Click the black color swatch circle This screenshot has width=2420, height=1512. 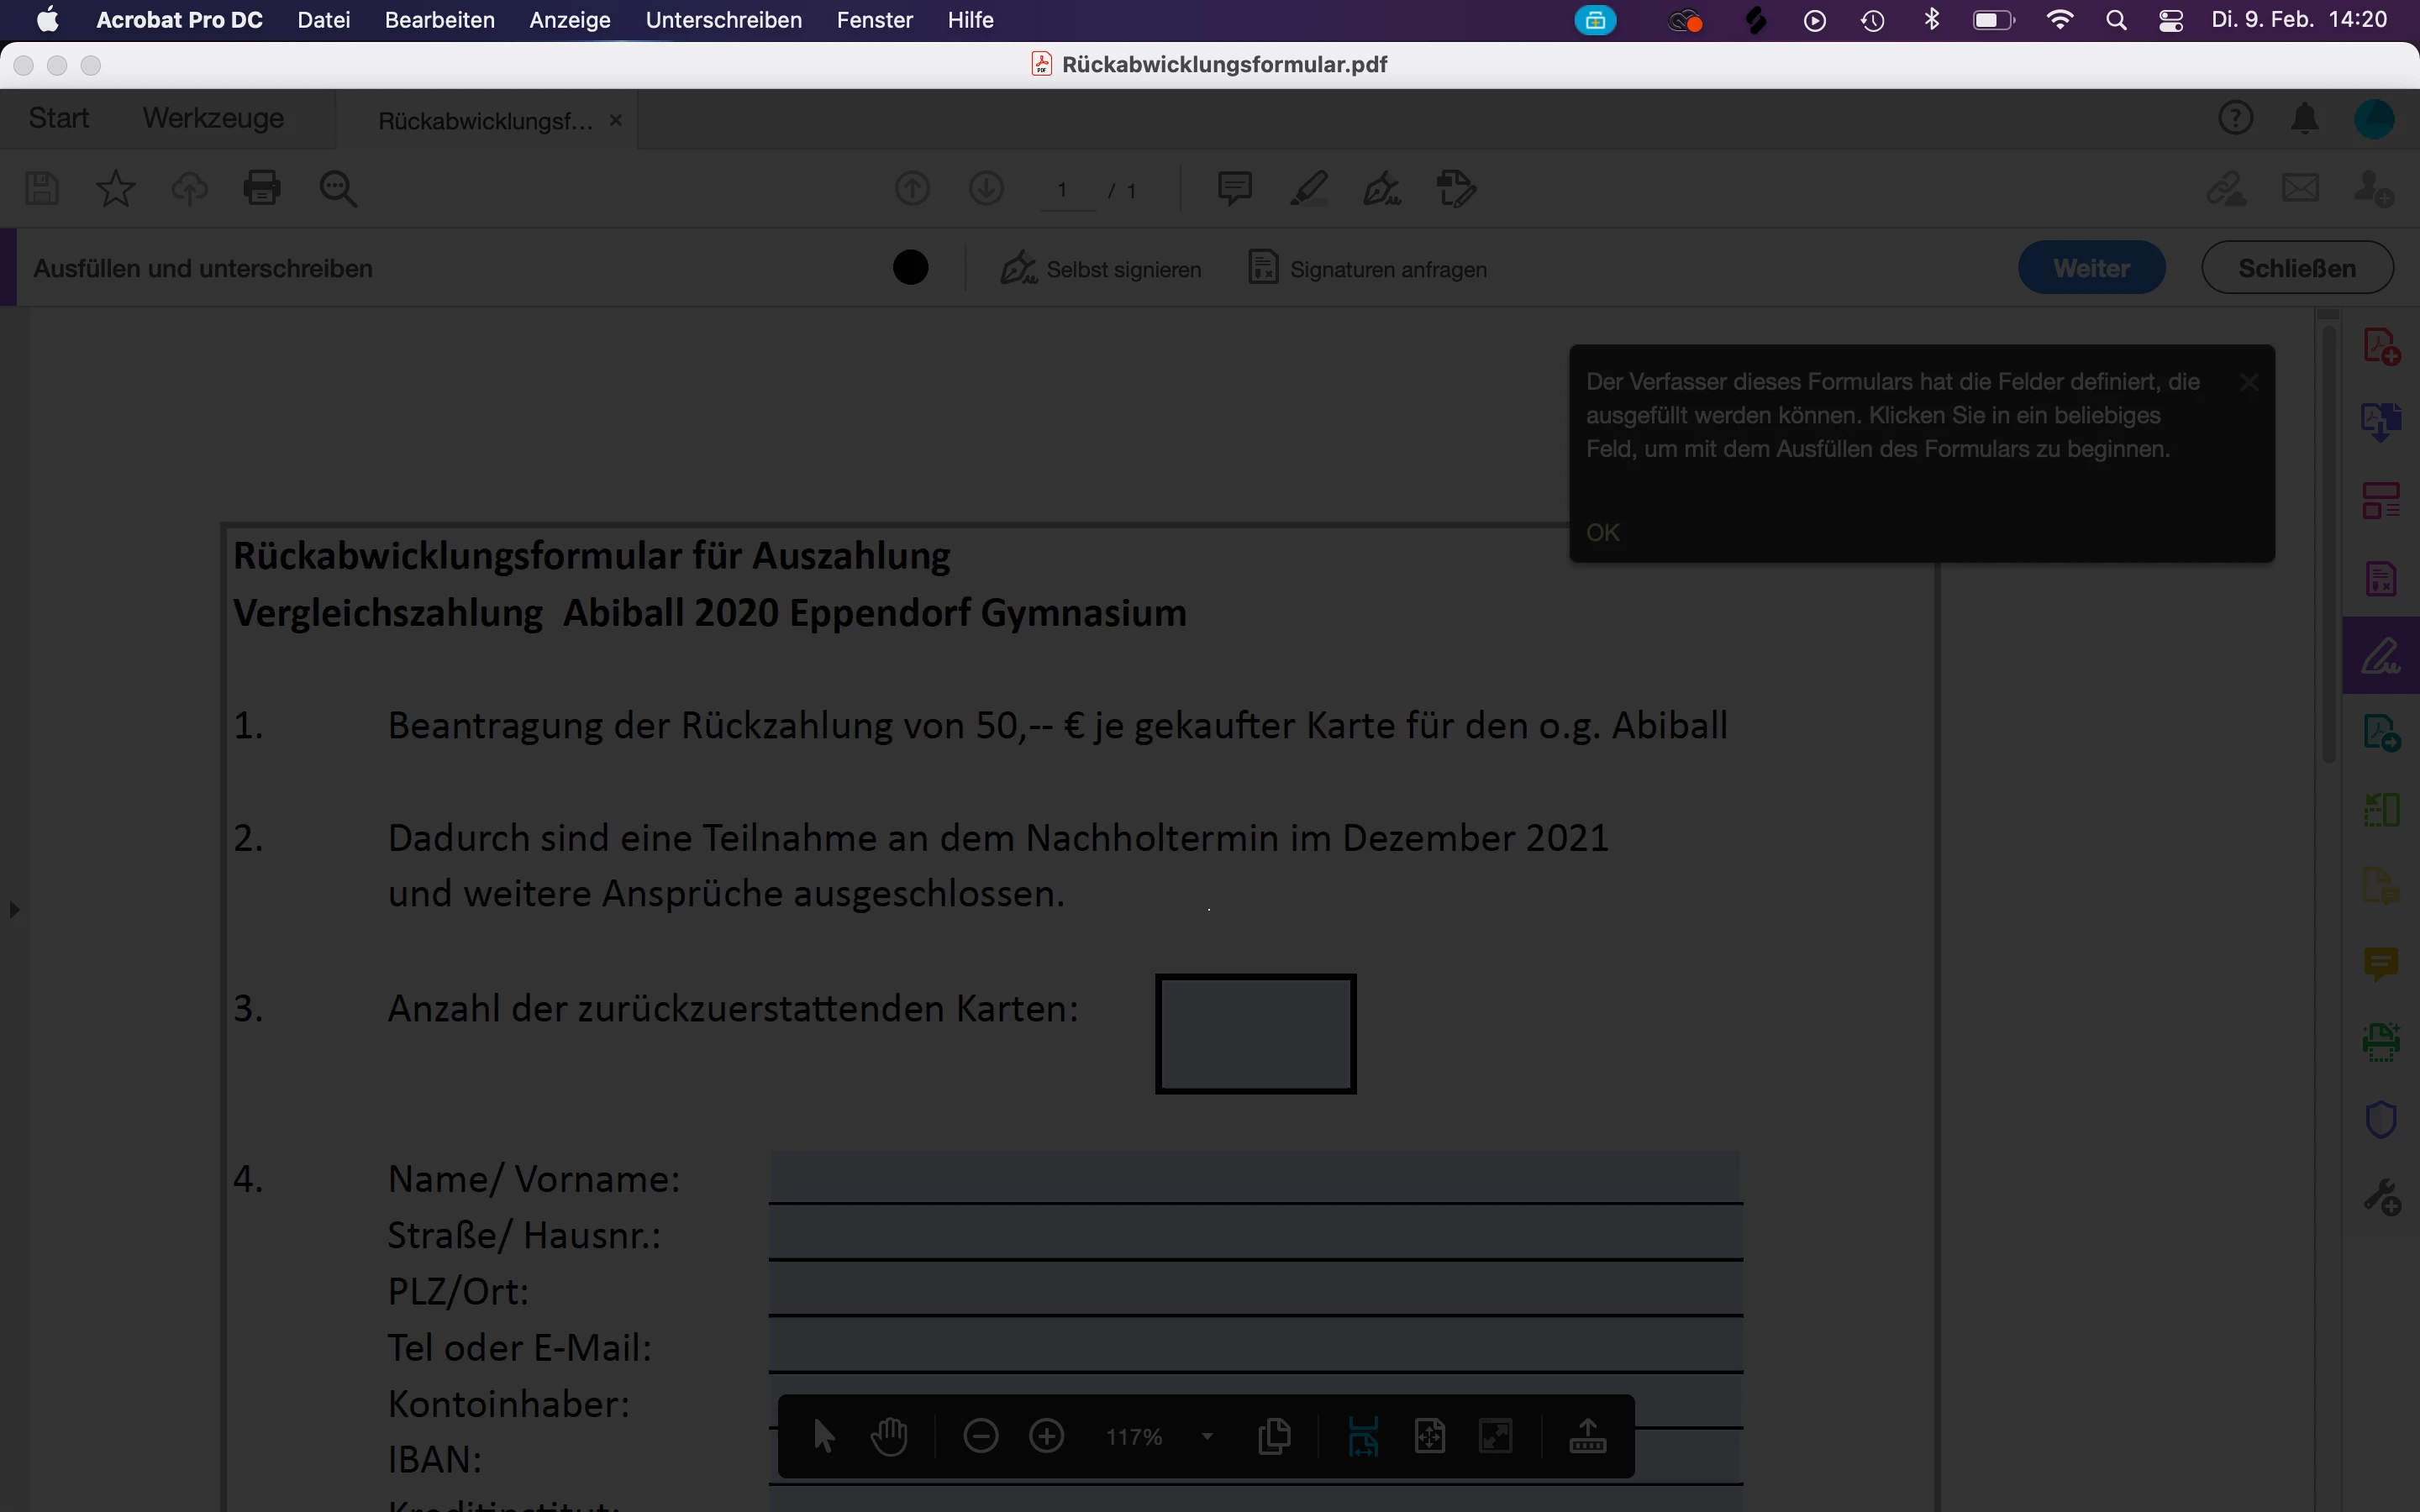point(910,268)
